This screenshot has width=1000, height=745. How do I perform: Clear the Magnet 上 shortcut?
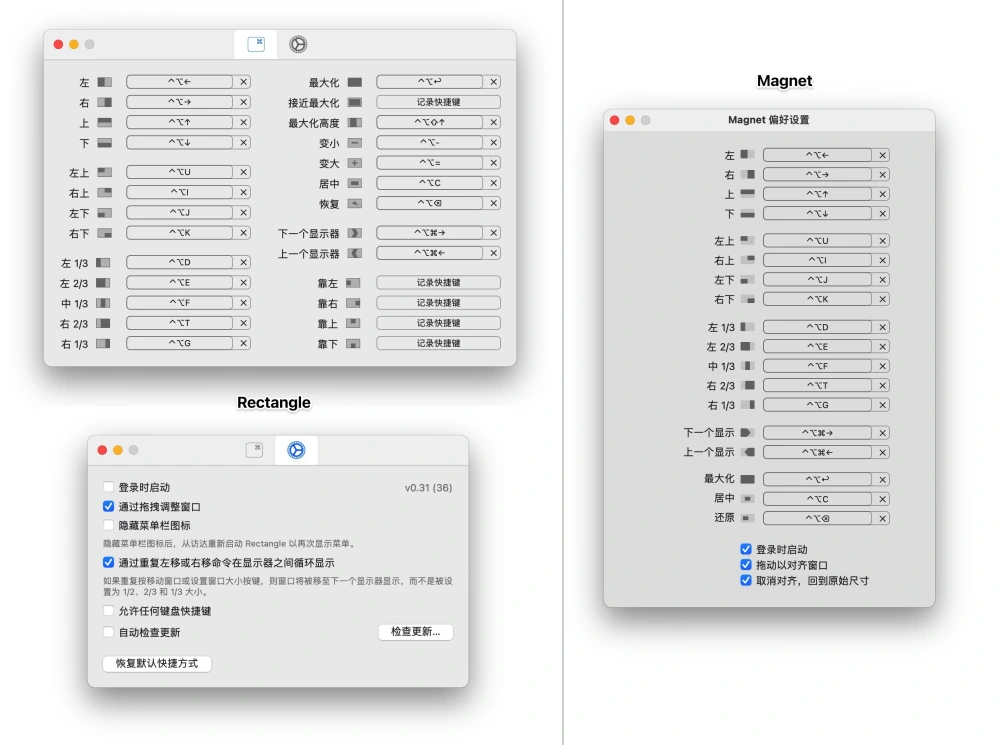[x=883, y=194]
